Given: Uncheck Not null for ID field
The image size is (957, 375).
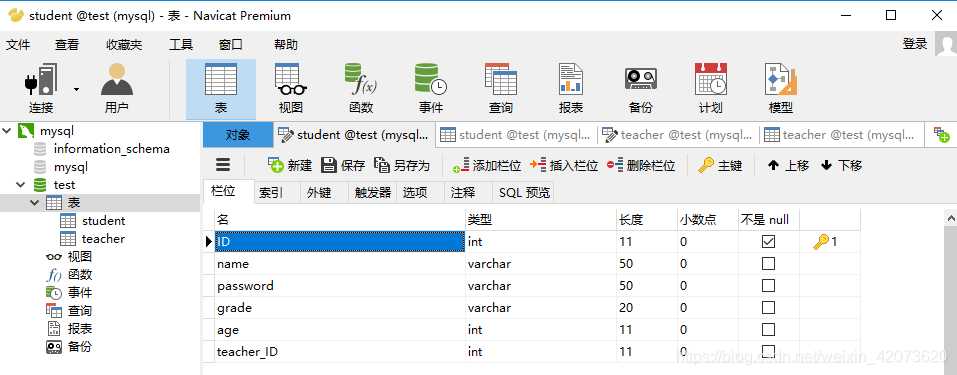Looking at the screenshot, I should [x=768, y=242].
